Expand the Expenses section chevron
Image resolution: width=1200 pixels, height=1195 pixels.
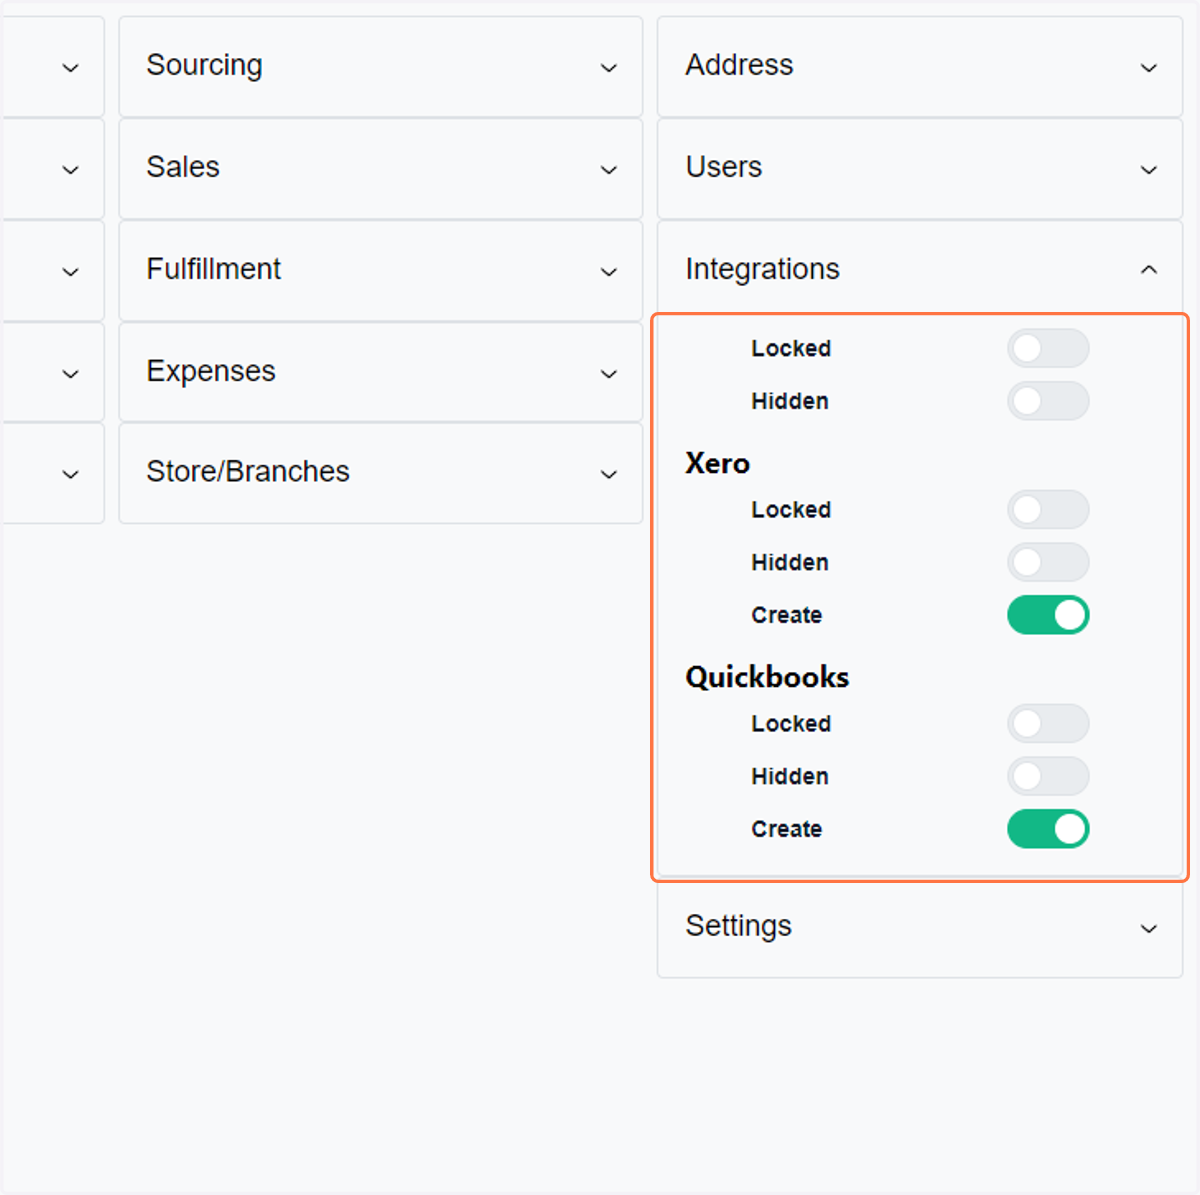608,374
